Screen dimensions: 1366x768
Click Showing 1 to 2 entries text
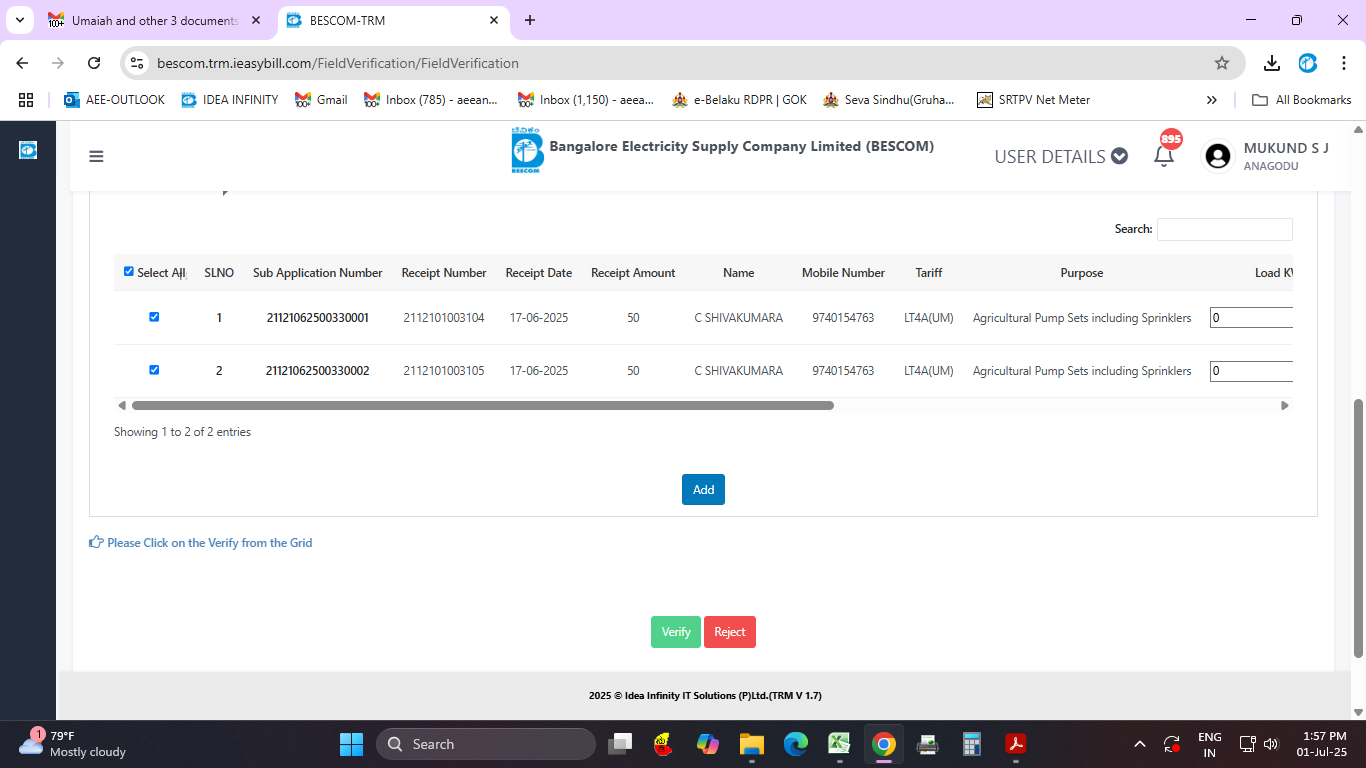point(182,432)
